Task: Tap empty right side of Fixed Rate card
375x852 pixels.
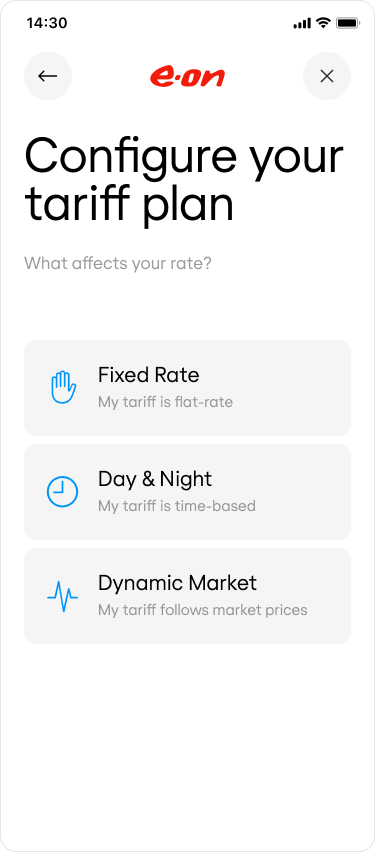Action: point(304,388)
